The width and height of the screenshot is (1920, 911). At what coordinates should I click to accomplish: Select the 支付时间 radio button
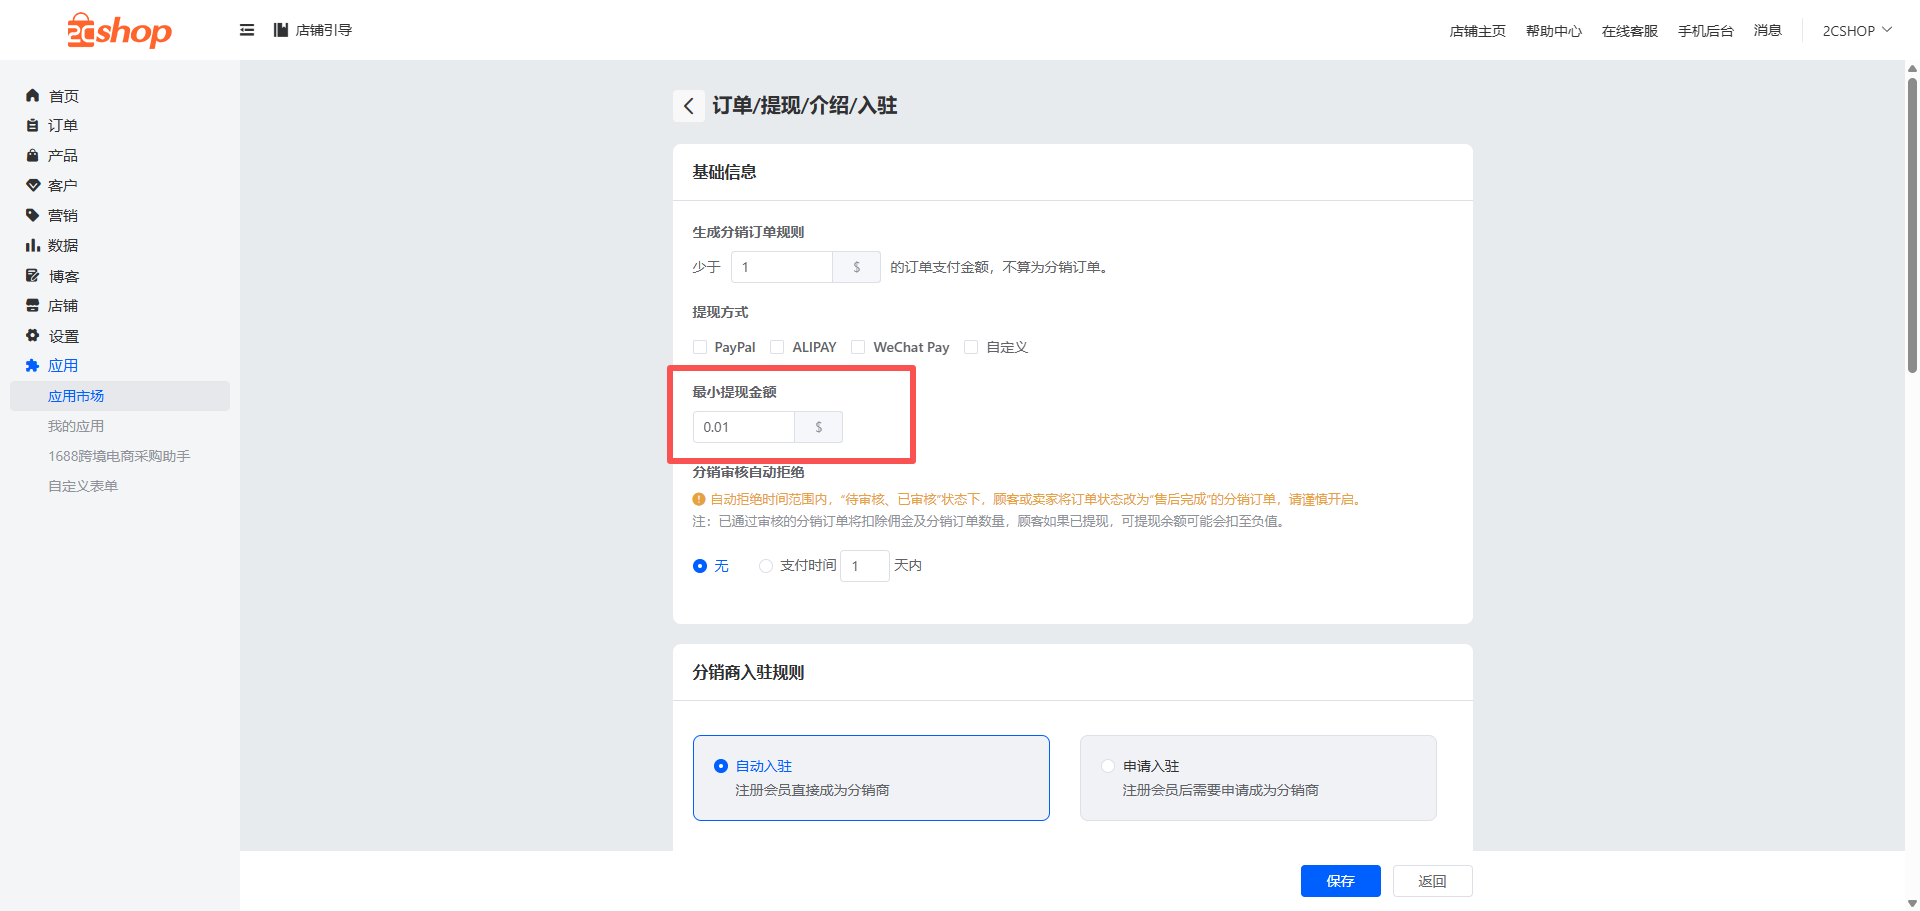point(766,566)
